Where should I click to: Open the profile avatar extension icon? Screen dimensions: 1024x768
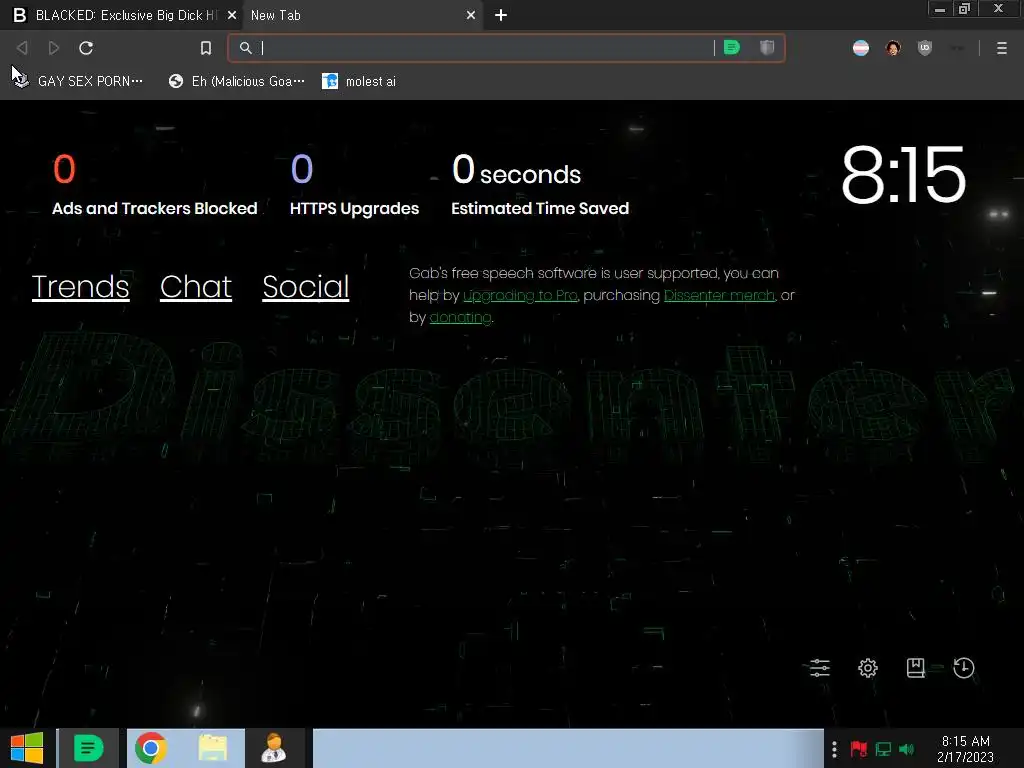(x=893, y=48)
